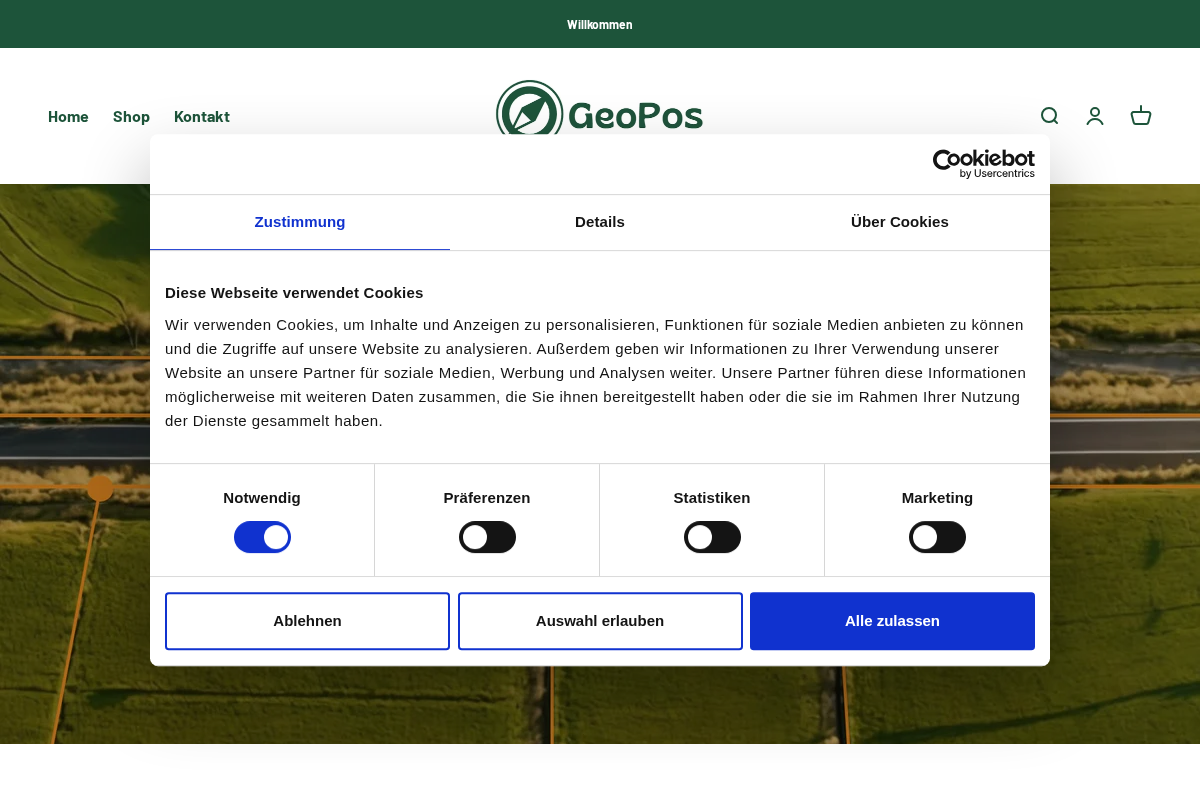Enable the Statistiken cookie toggle
This screenshot has width=1200, height=800.
click(x=712, y=537)
